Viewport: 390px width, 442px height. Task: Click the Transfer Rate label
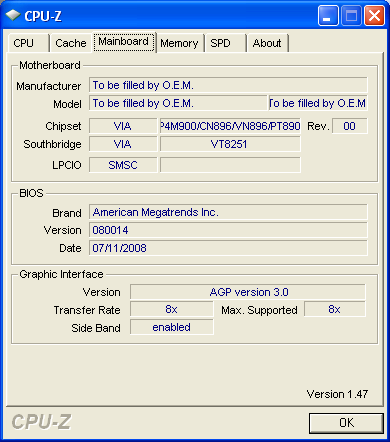tap(87, 310)
